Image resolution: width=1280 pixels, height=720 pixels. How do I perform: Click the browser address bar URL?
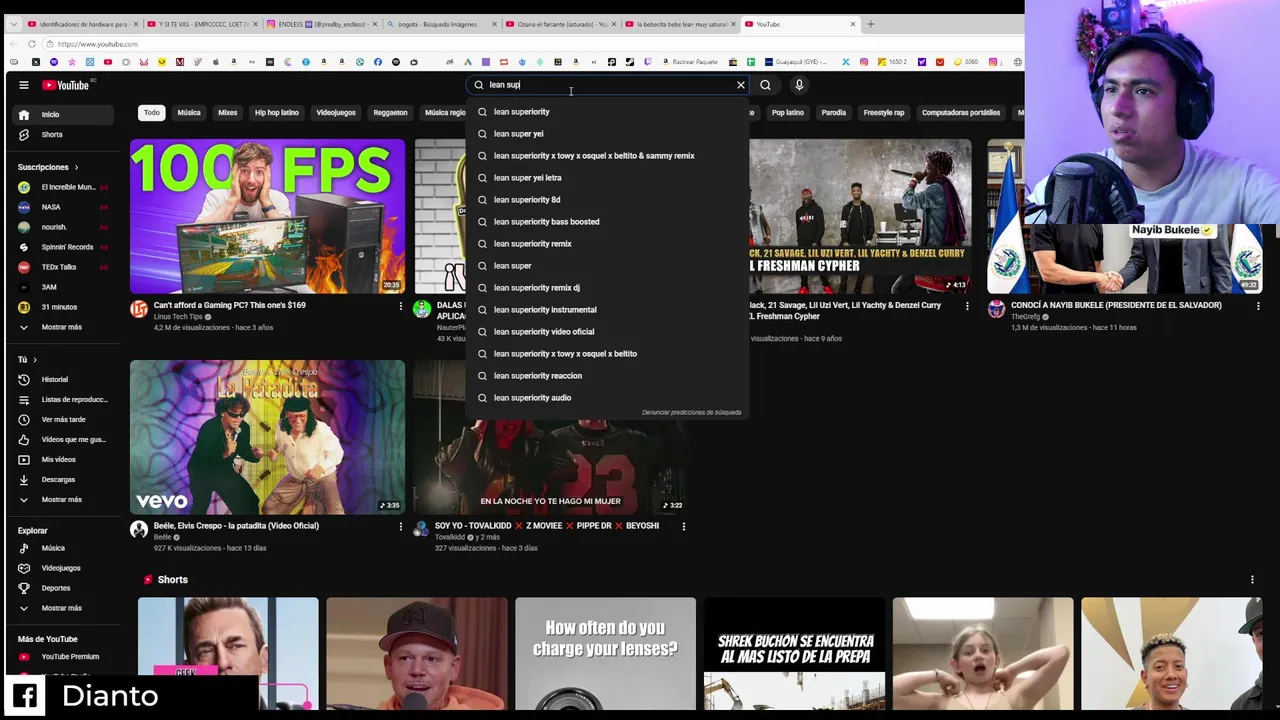tap(98, 44)
